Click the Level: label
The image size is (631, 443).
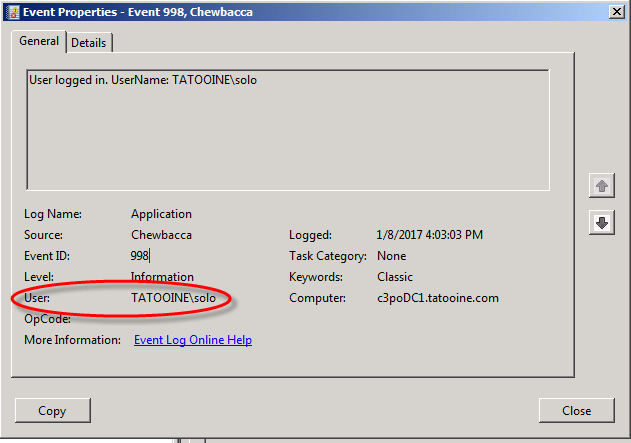[39, 277]
